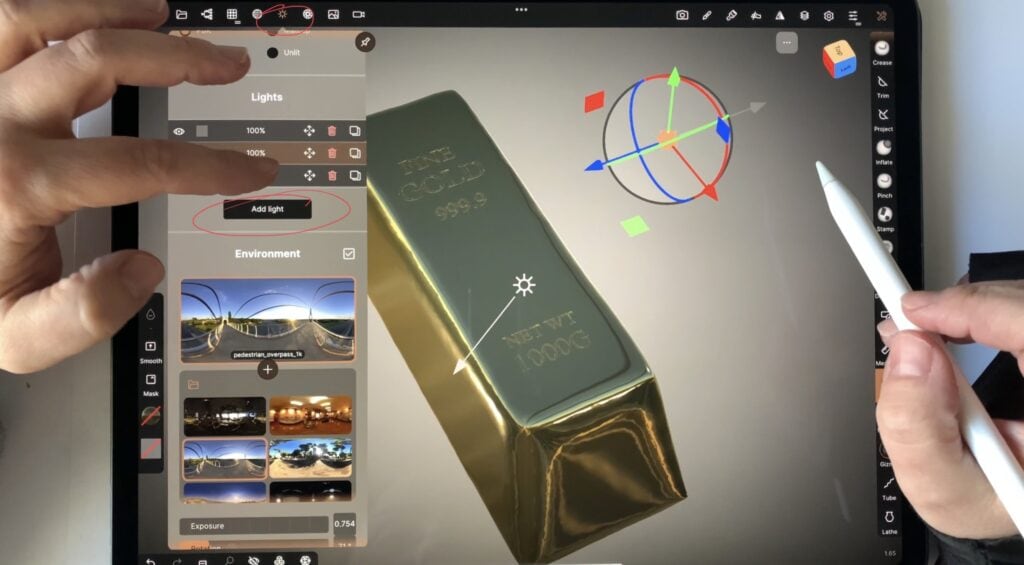The image size is (1024, 565).
Task: Open the Files folder menu
Action: 181,14
